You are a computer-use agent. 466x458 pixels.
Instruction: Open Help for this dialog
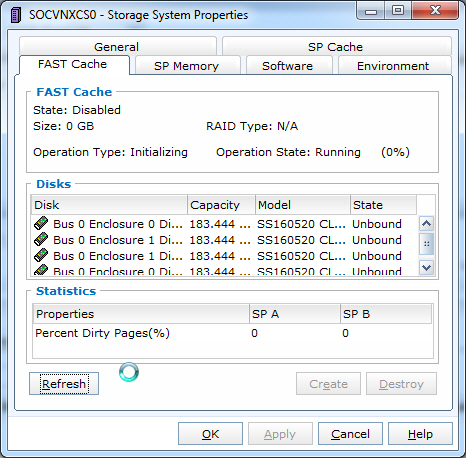(420, 434)
